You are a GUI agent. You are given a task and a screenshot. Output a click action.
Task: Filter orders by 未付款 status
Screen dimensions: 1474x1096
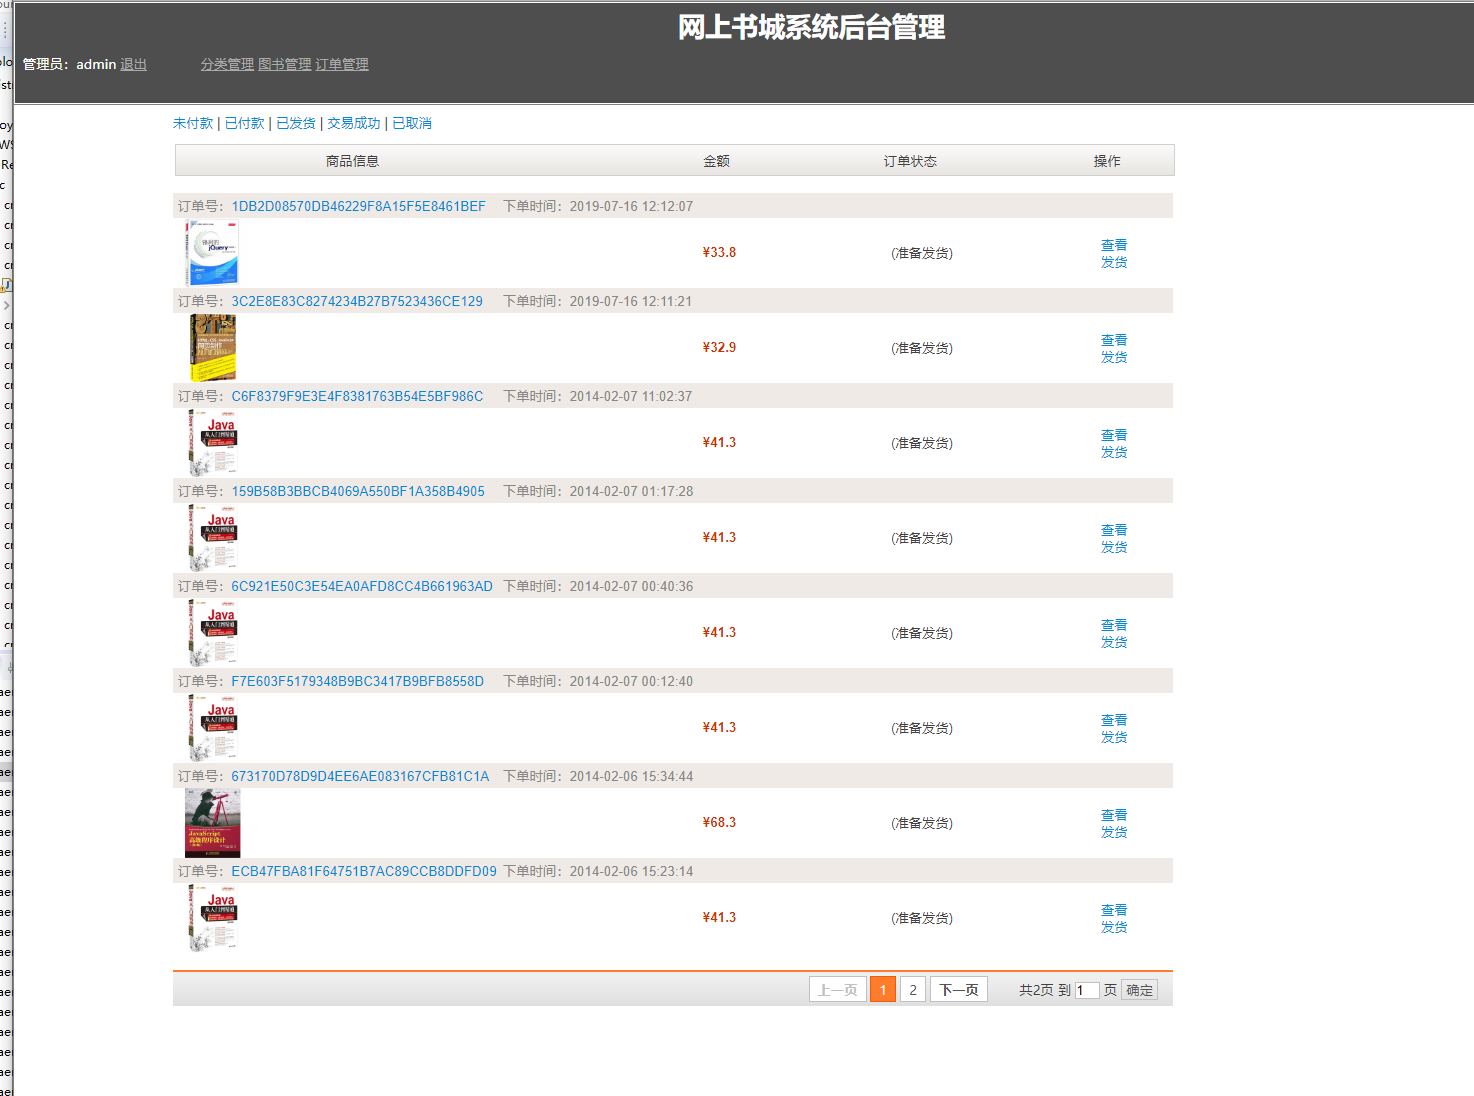pos(193,122)
